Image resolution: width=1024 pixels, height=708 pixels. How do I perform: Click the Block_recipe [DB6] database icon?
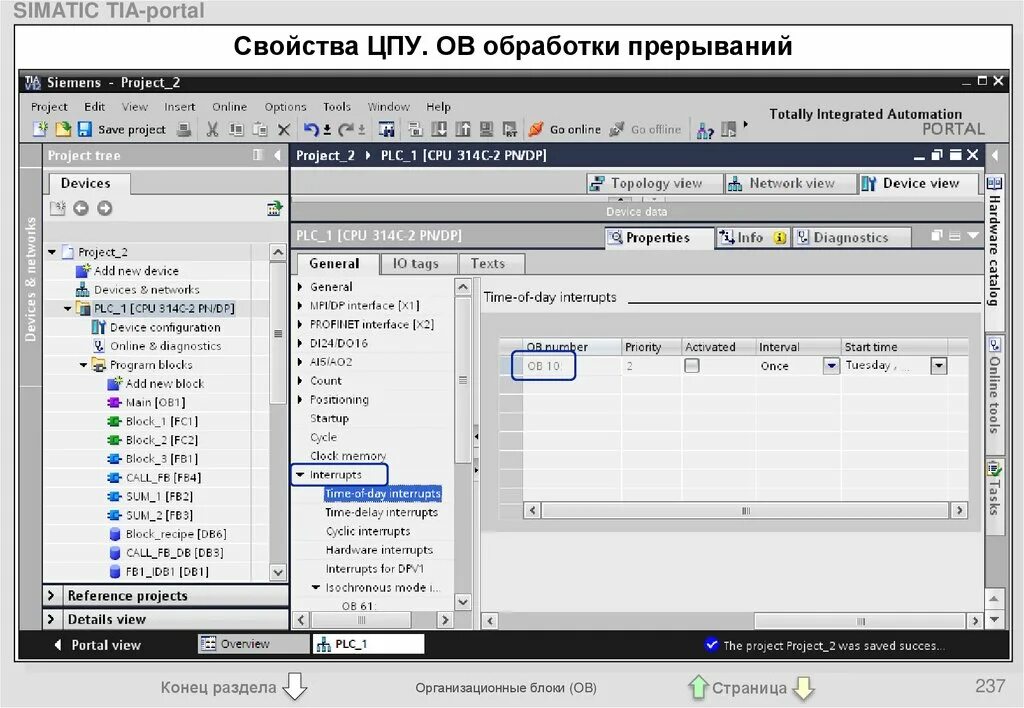[x=114, y=534]
